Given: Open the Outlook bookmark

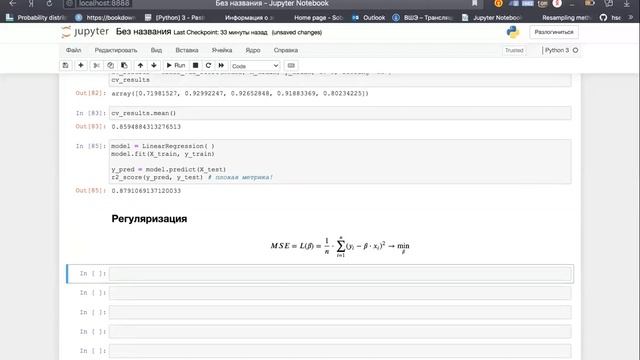Looking at the screenshot, I should pyautogui.click(x=369, y=18).
